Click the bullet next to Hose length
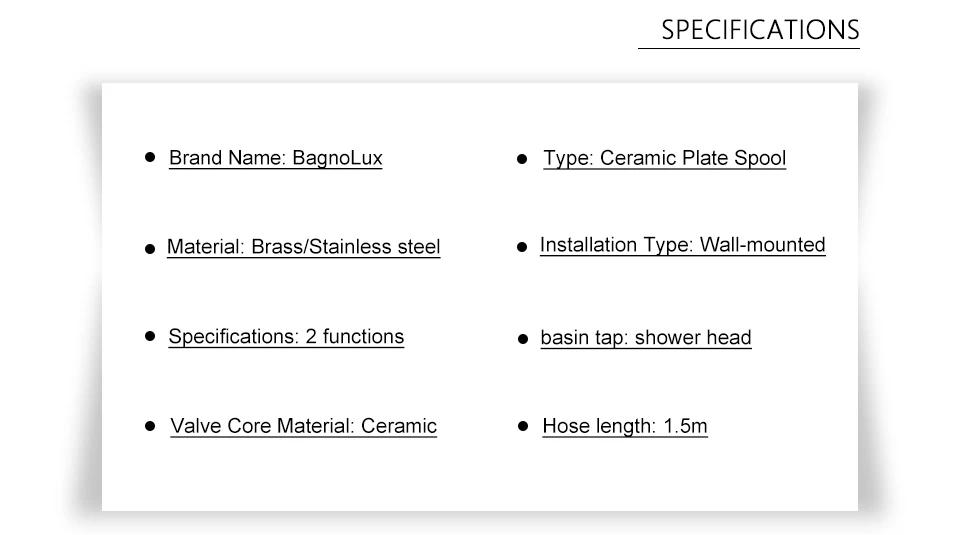 522,426
